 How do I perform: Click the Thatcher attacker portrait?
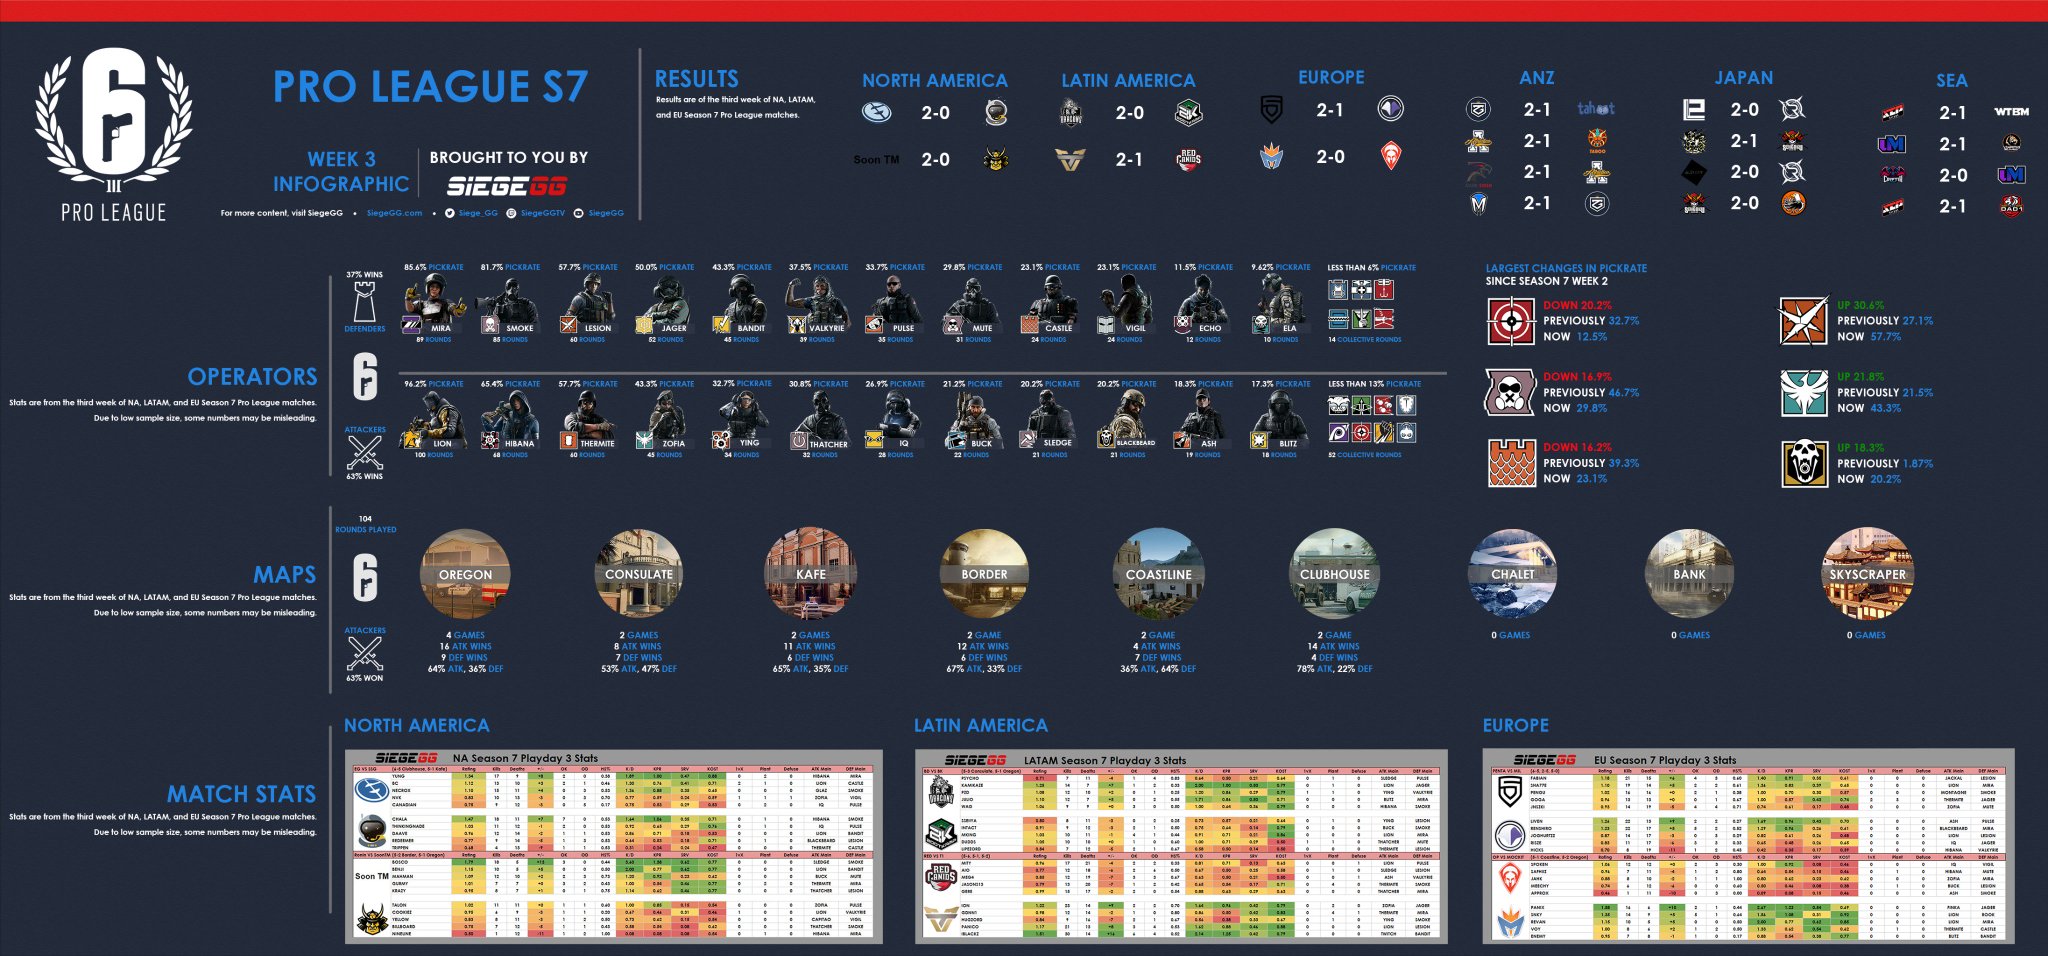(x=818, y=420)
